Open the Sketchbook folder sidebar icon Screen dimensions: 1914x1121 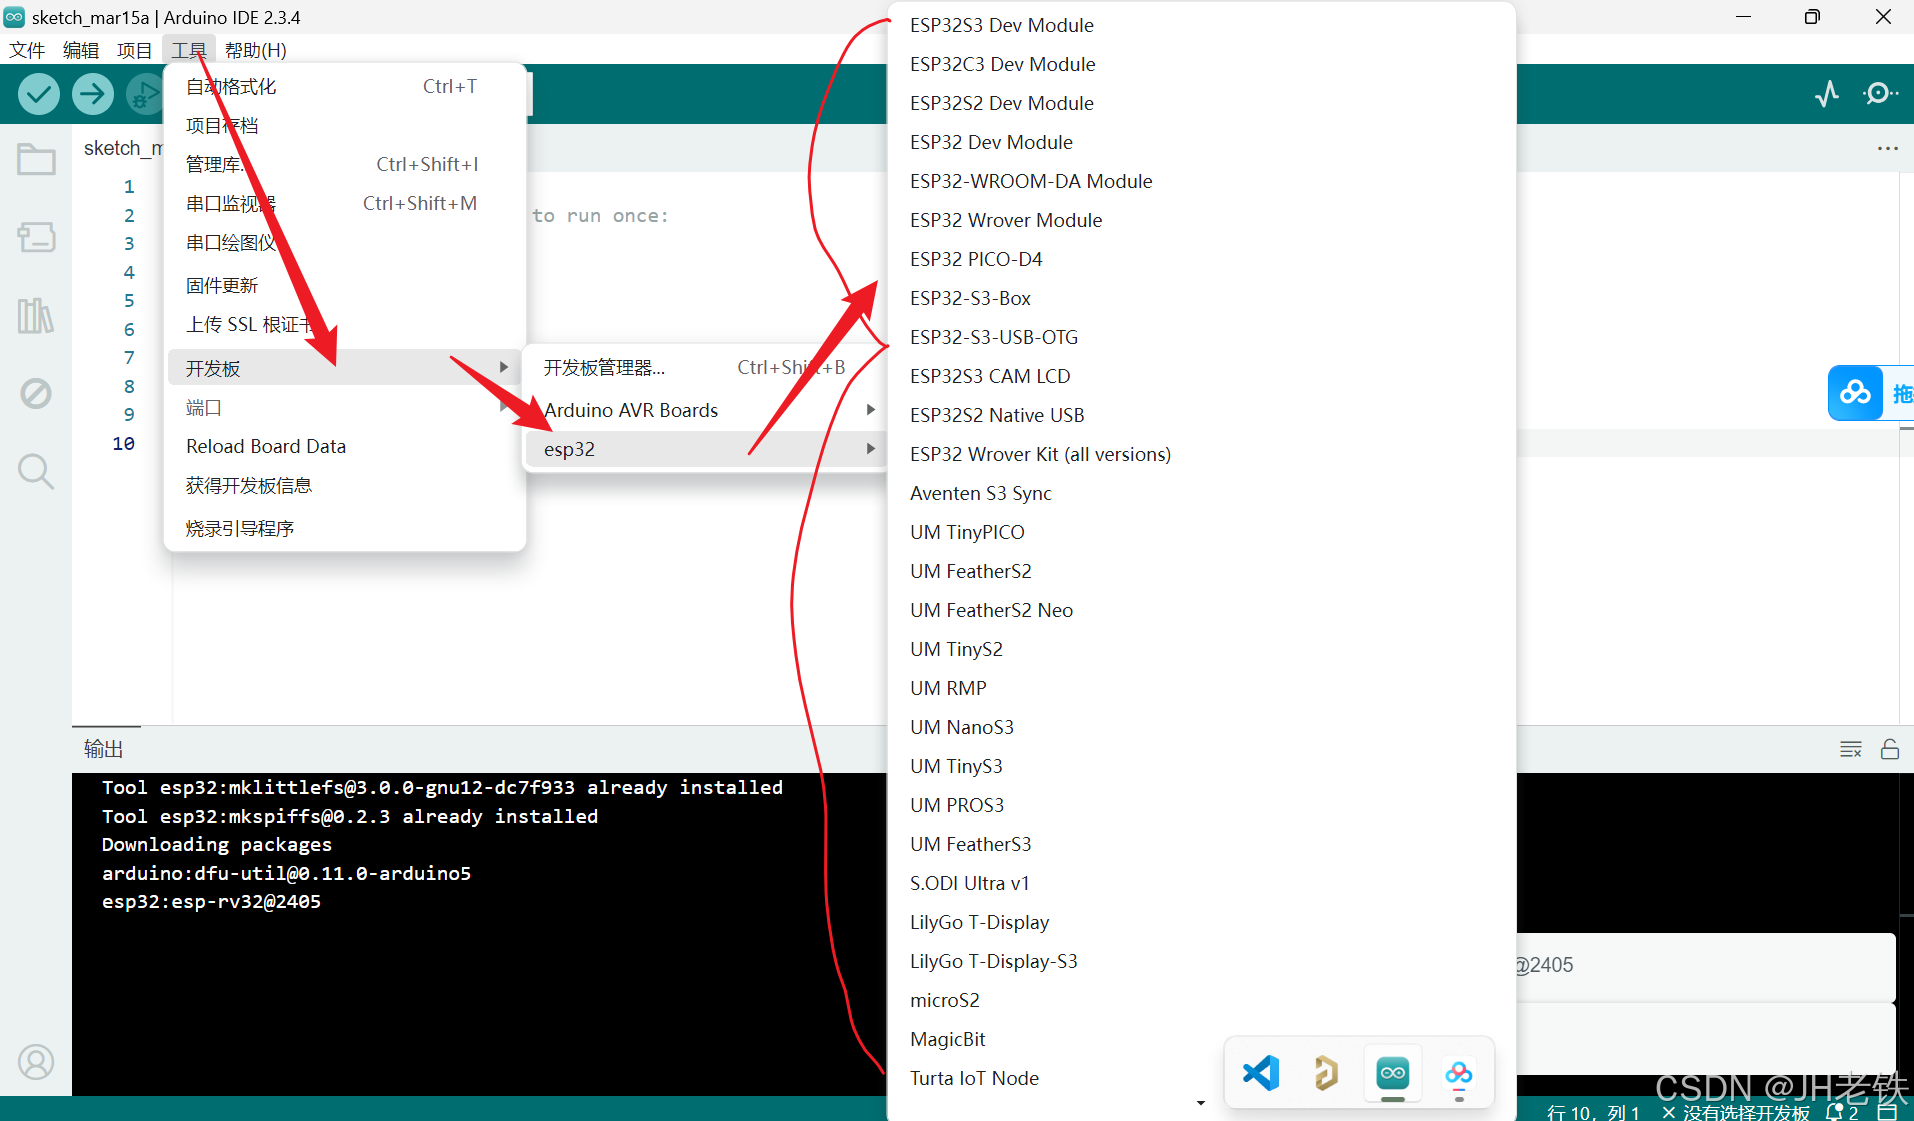(x=36, y=159)
